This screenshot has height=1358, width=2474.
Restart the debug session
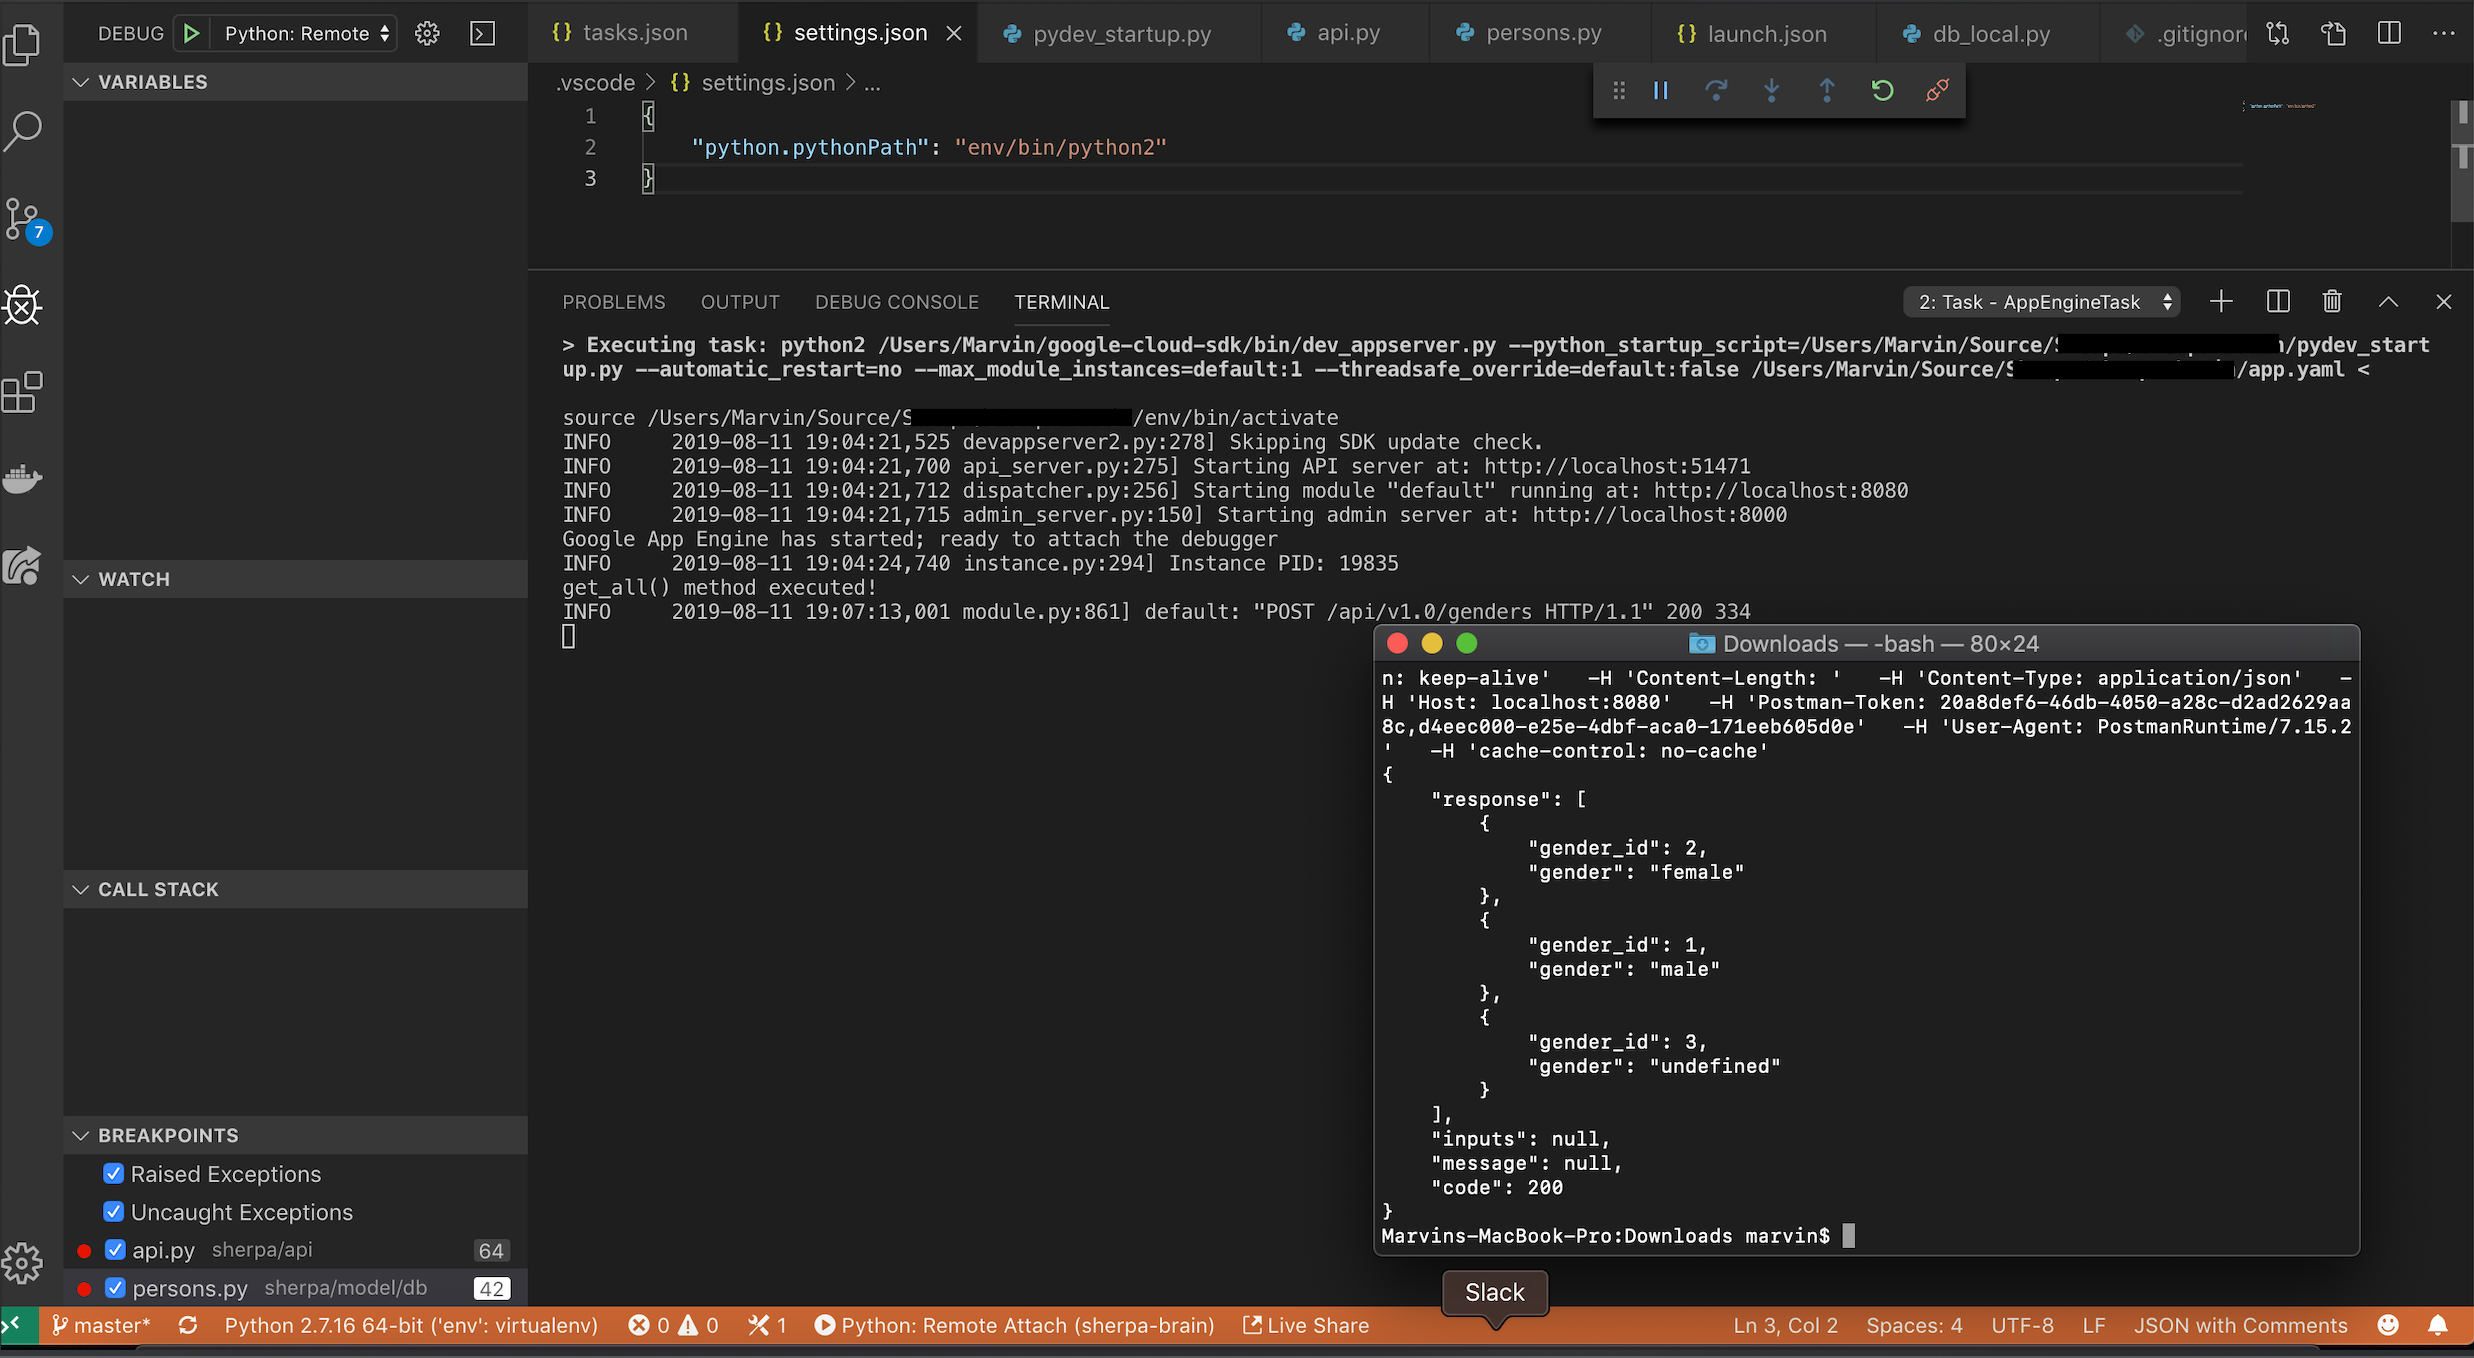pyautogui.click(x=1882, y=90)
